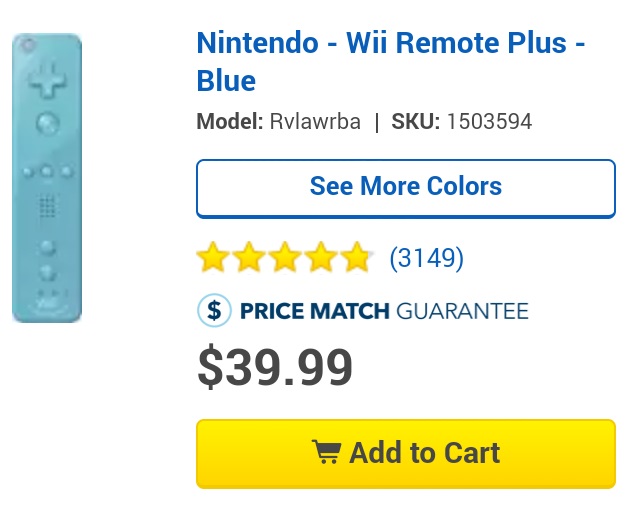
Task: Select the third rating star
Action: (x=285, y=259)
